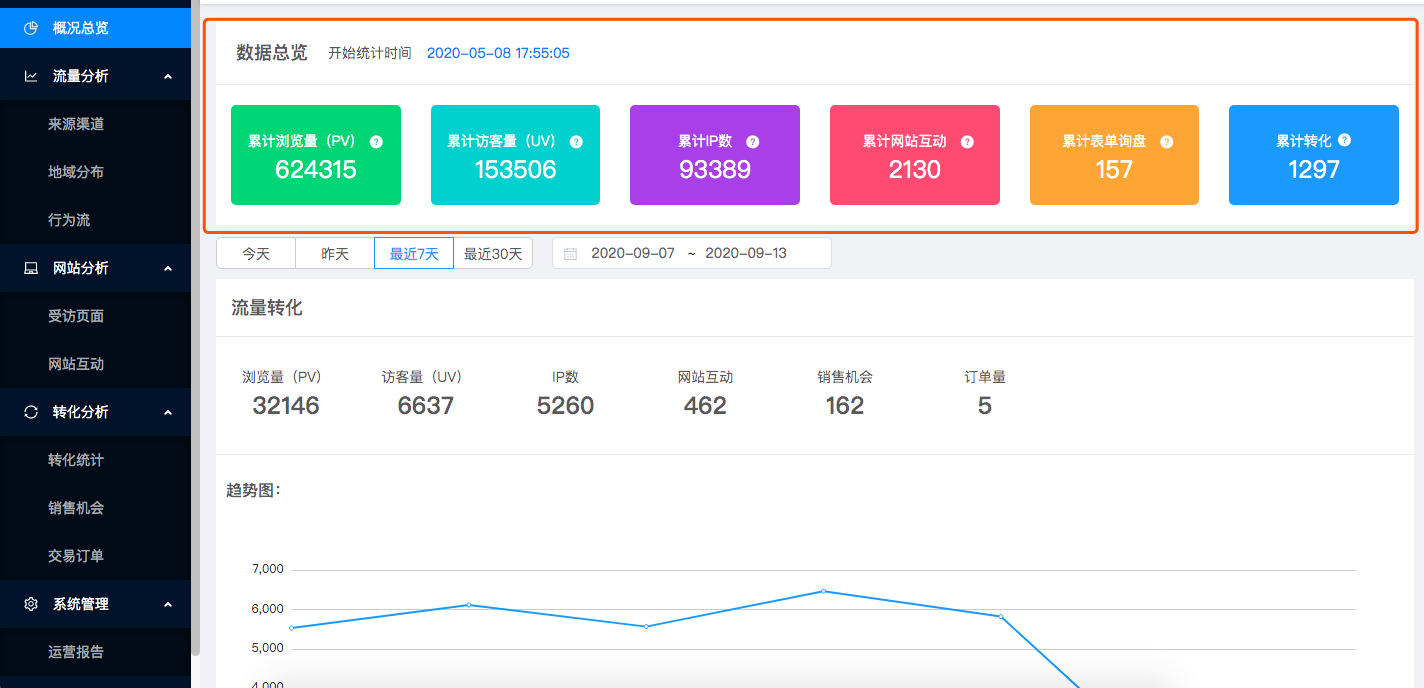The height and width of the screenshot is (688, 1424).
Task: Click calendar icon in date range picker
Action: click(x=571, y=254)
